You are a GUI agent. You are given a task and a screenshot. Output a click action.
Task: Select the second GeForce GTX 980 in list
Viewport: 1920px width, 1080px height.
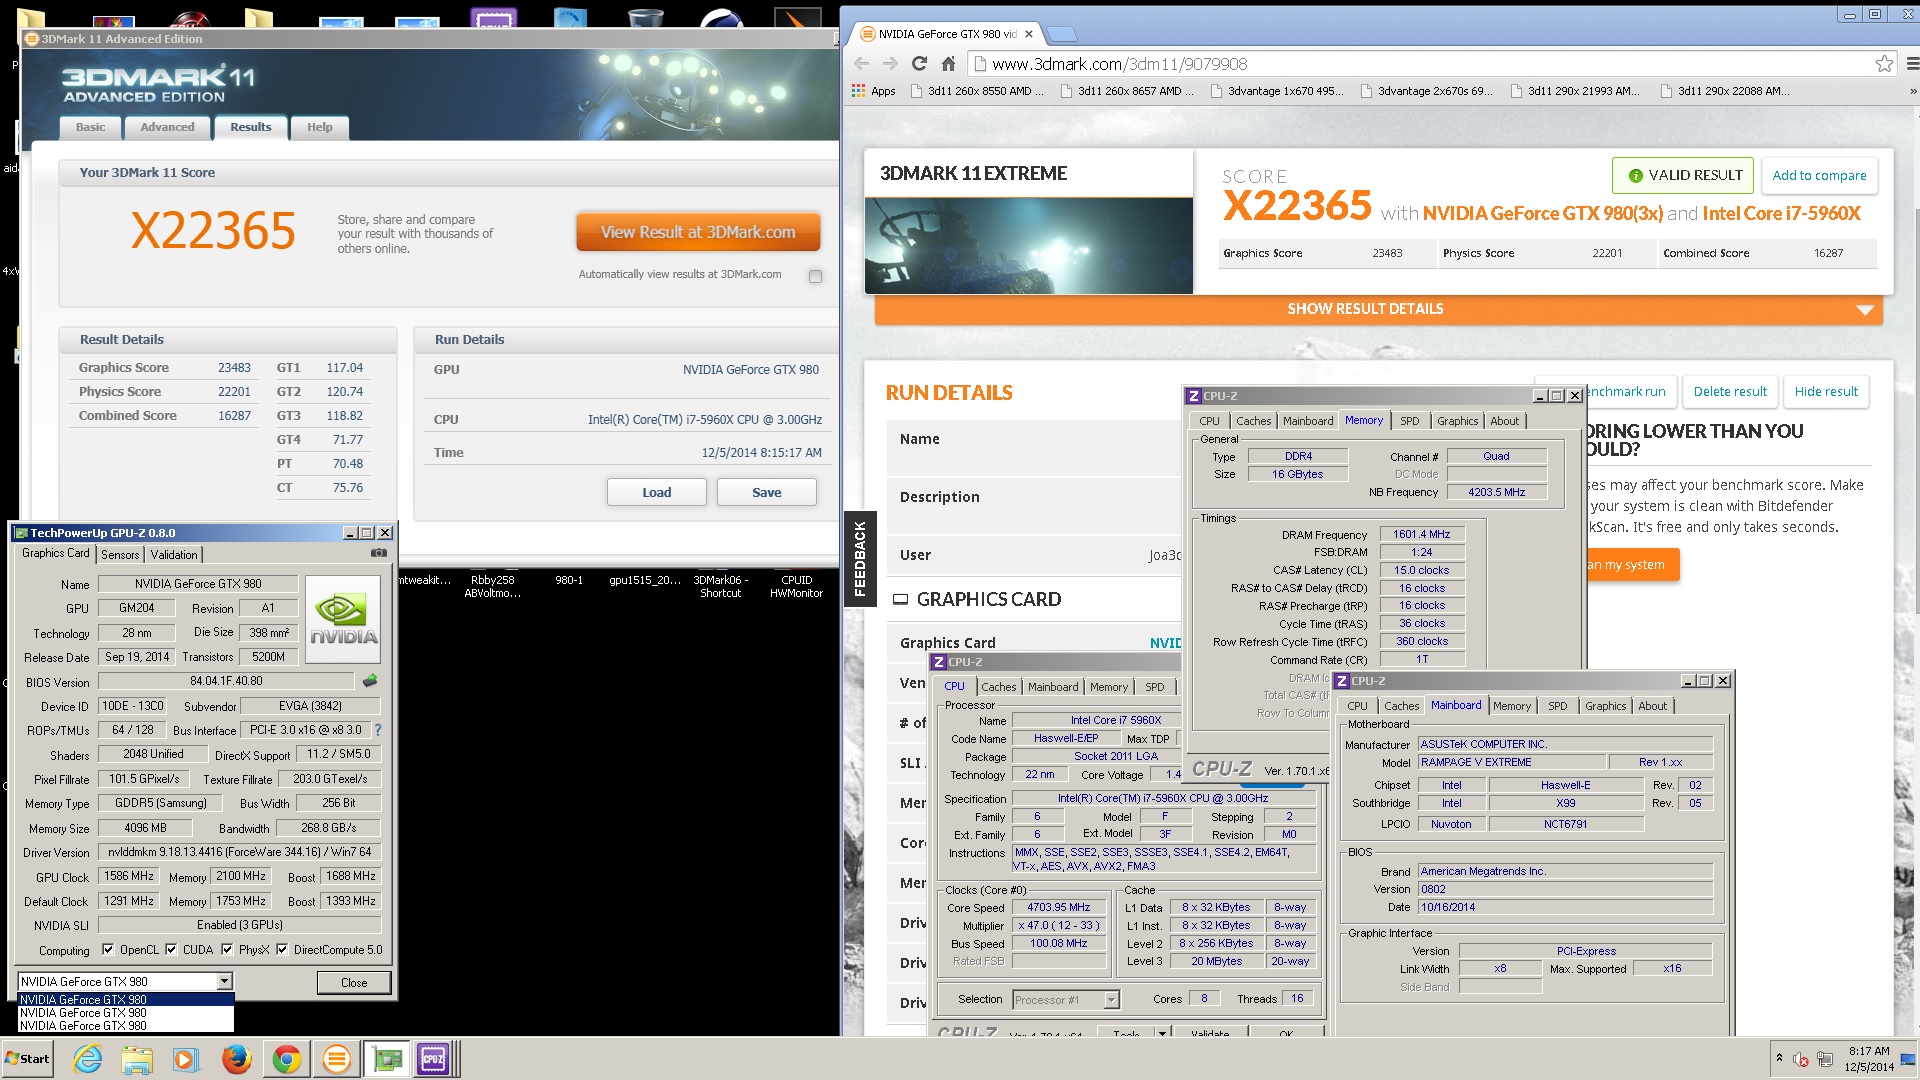[126, 1012]
